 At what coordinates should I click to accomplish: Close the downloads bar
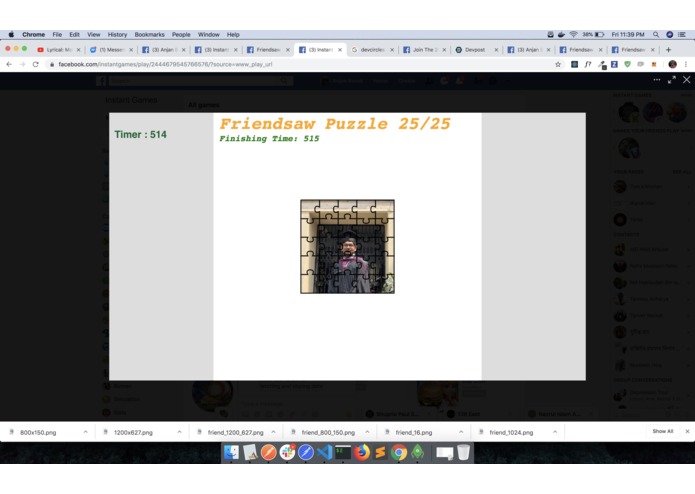(x=687, y=432)
